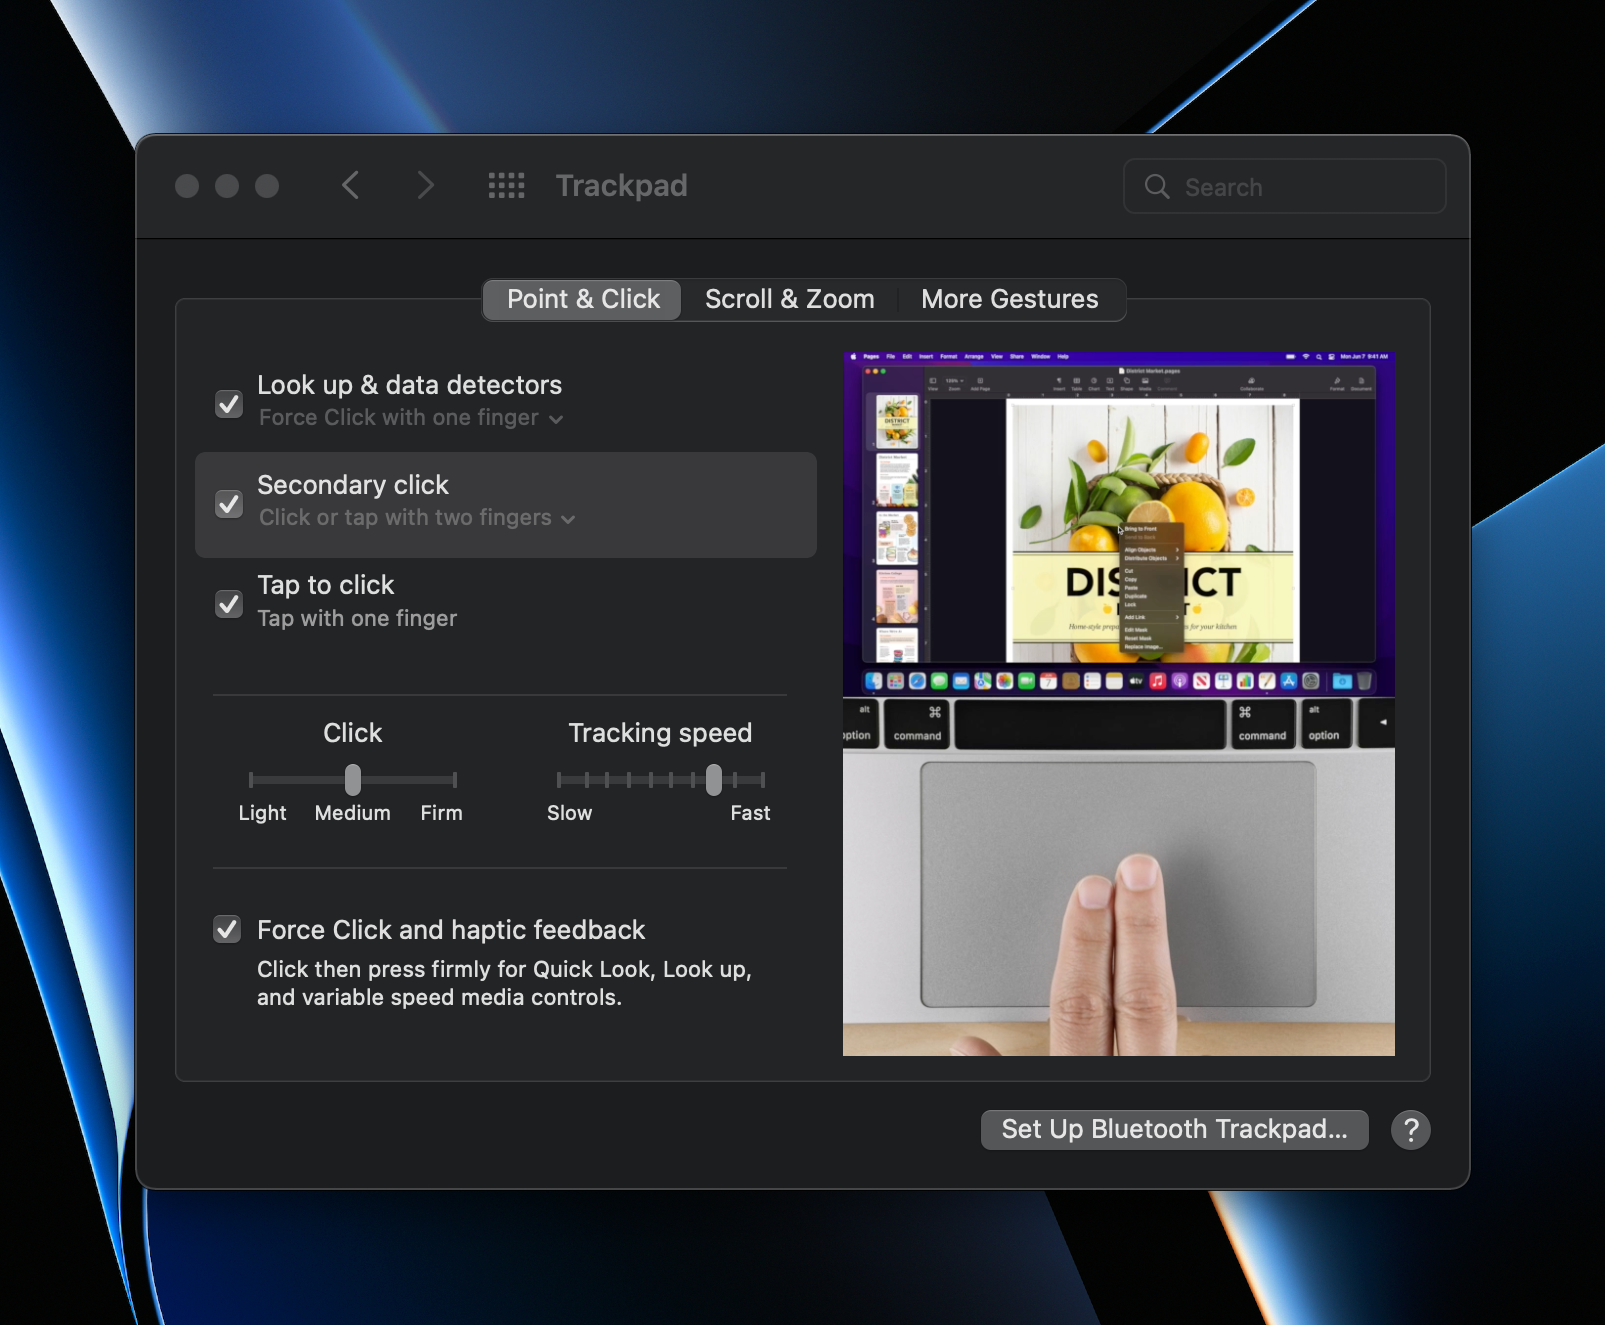The image size is (1605, 1325).
Task: Expand the Secondary click gesture options
Action: 568,519
